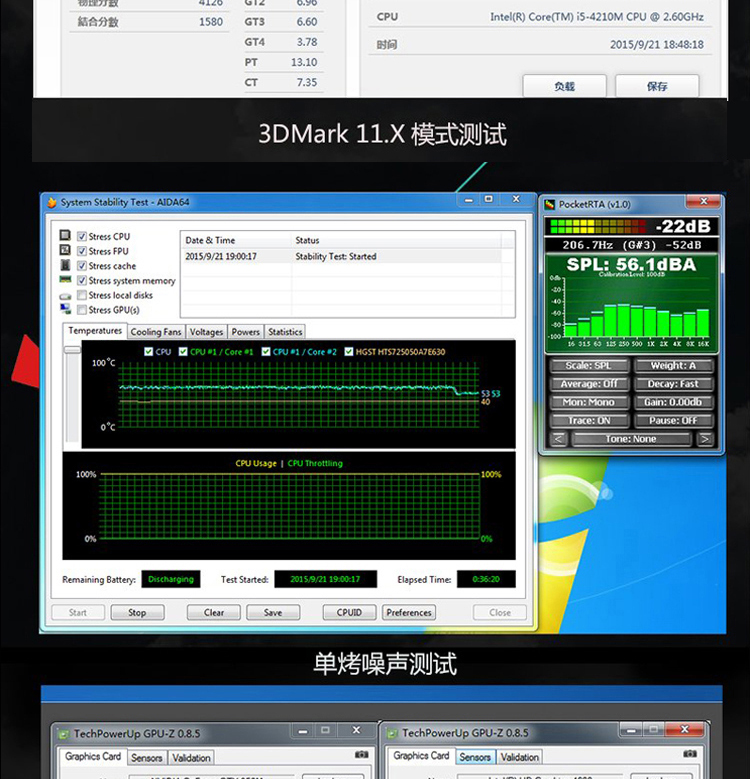Enable Stress local disks checkbox
750x779 pixels.
pos(82,295)
